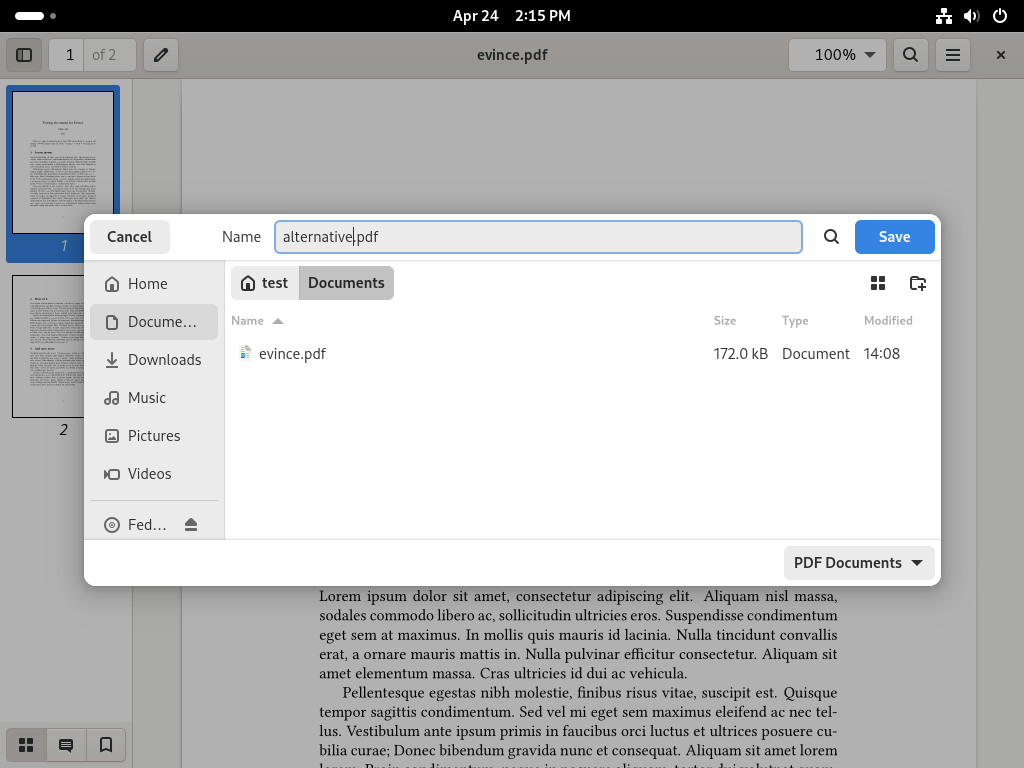
Task: Click the volume speaker icon
Action: point(972,16)
